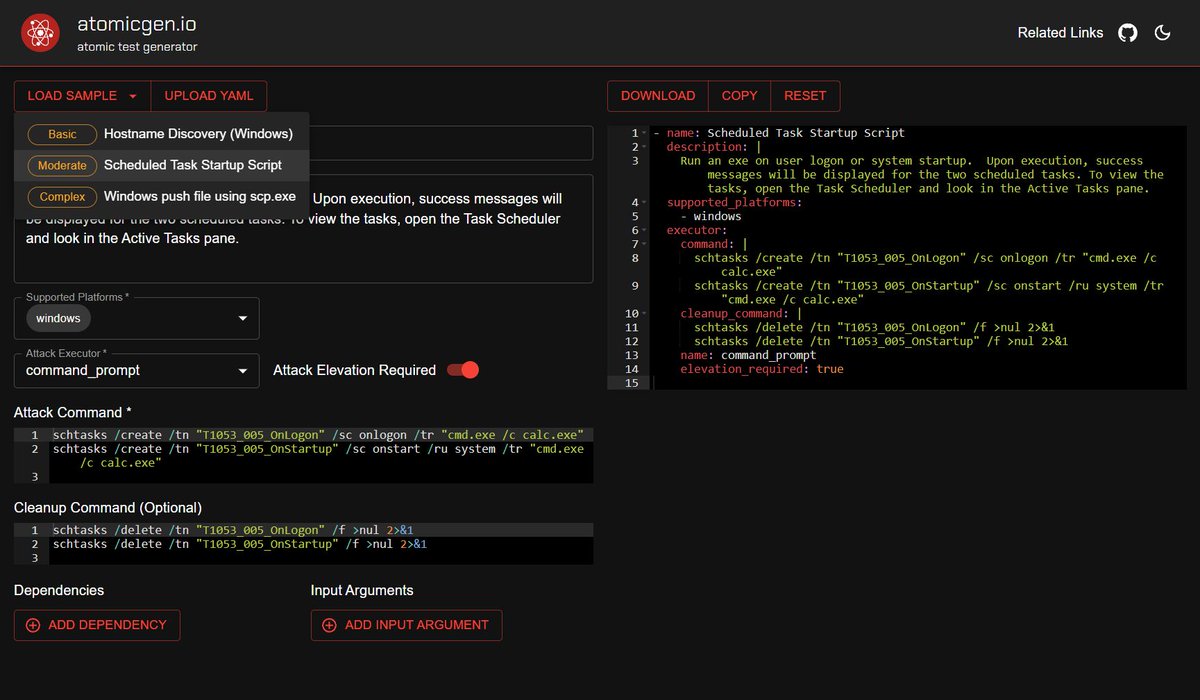Viewport: 1200px width, 700px height.
Task: Click in the description text area
Action: (303, 228)
